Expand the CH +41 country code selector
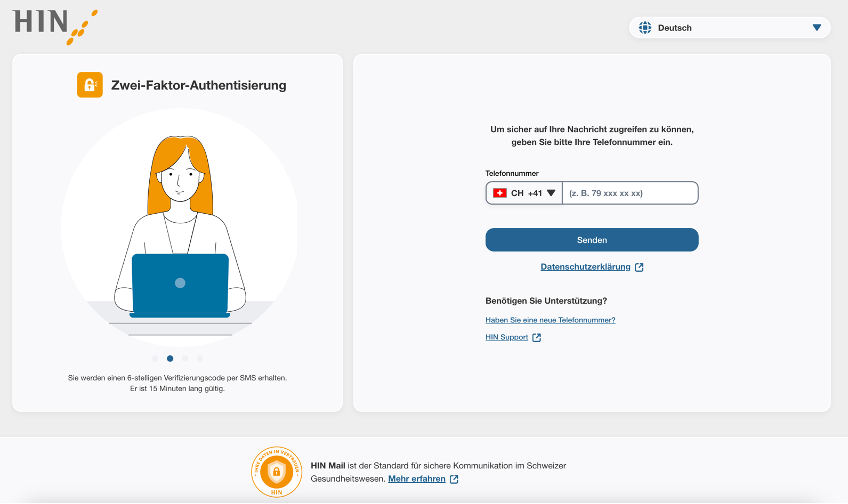 (525, 193)
